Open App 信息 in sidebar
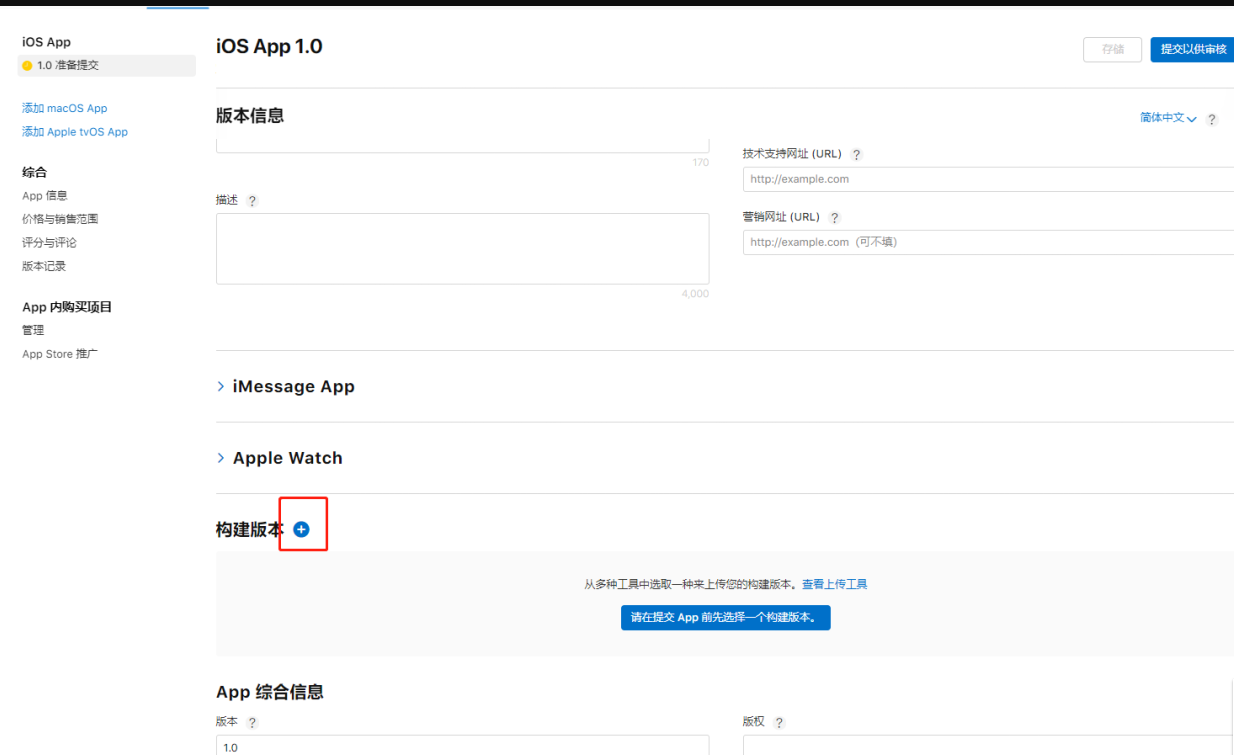The image size is (1234, 755). (x=45, y=196)
